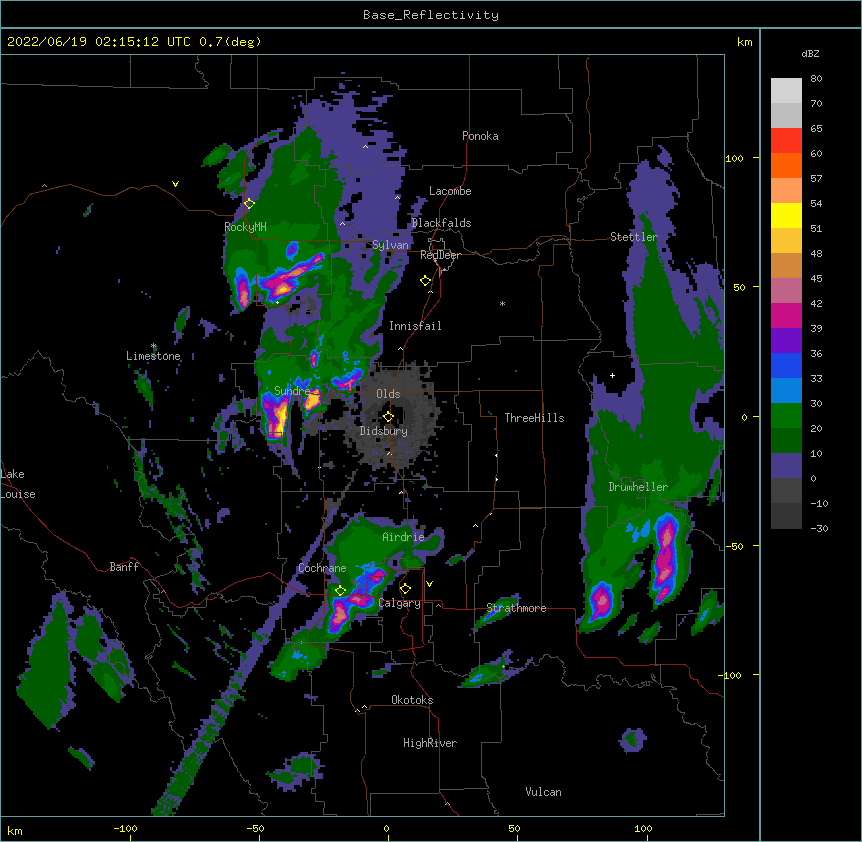Click the Okotoks city label
Screen dimensions: 862x842
click(412, 700)
